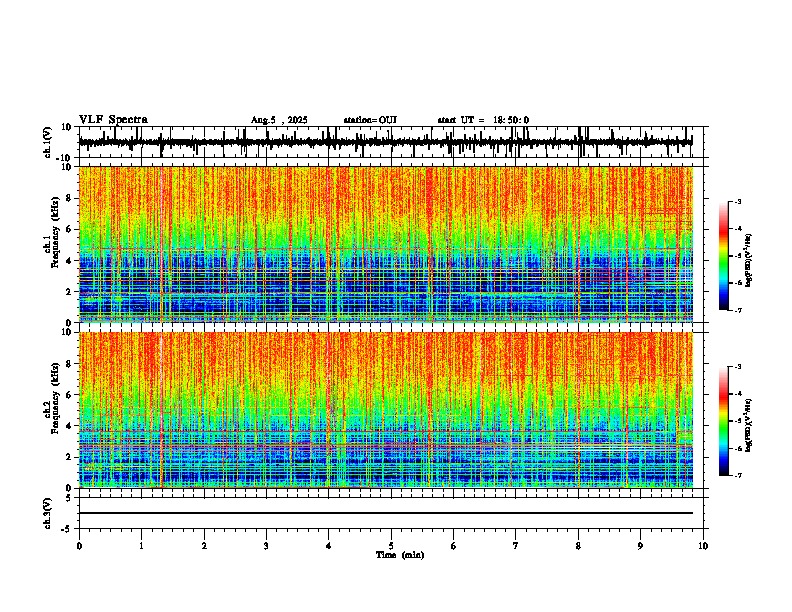This screenshot has height=612, width=792.
Task: Click the "4" tick on the time axis
Action: coord(329,546)
